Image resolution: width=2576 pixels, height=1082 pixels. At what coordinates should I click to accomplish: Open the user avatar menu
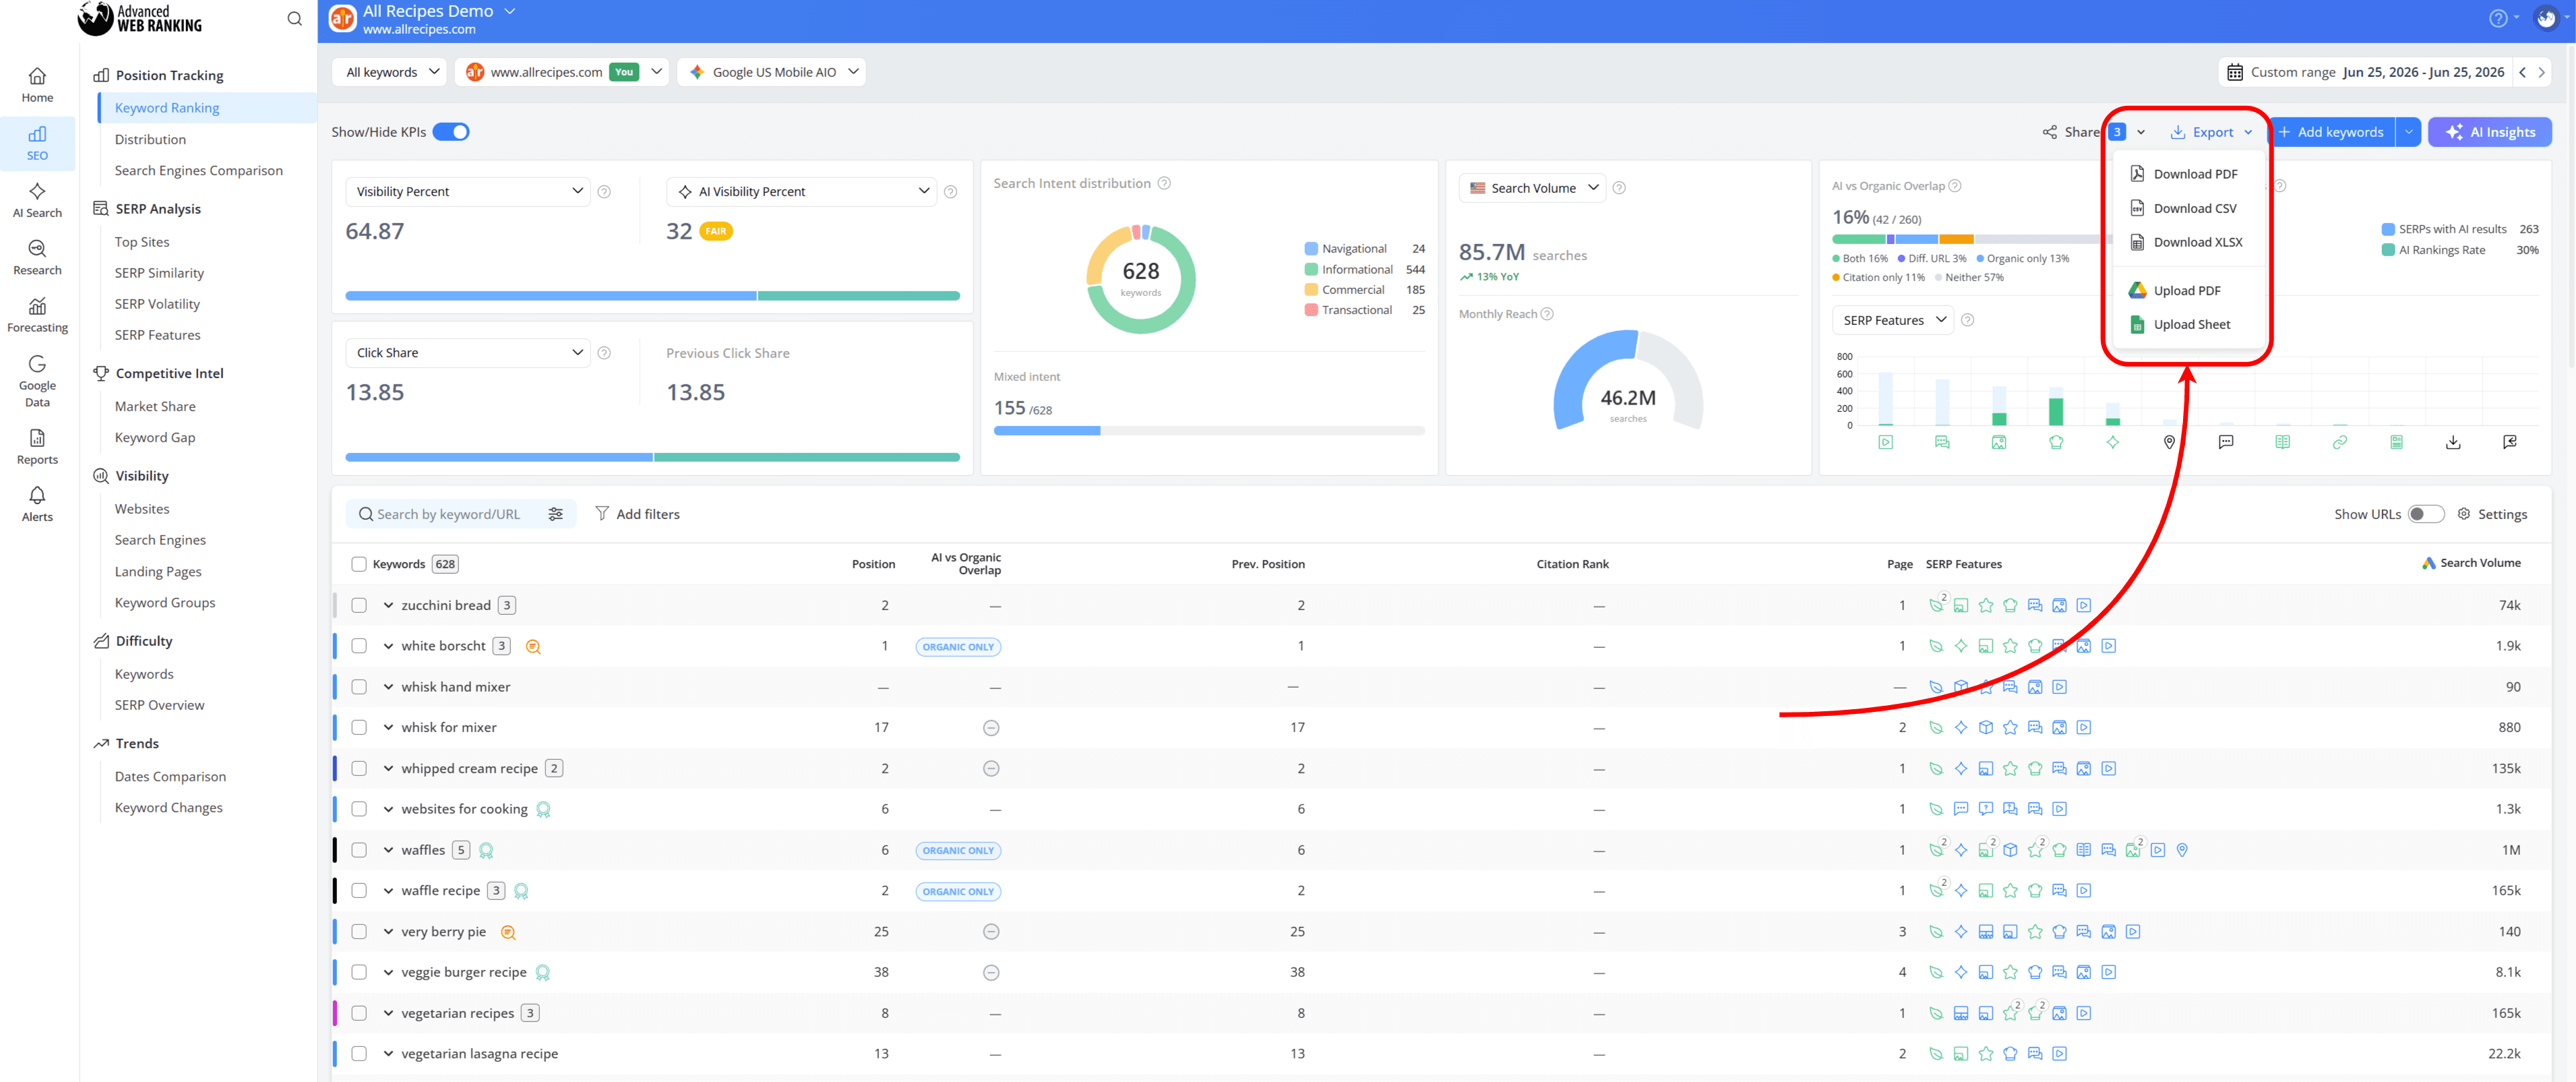(2546, 18)
